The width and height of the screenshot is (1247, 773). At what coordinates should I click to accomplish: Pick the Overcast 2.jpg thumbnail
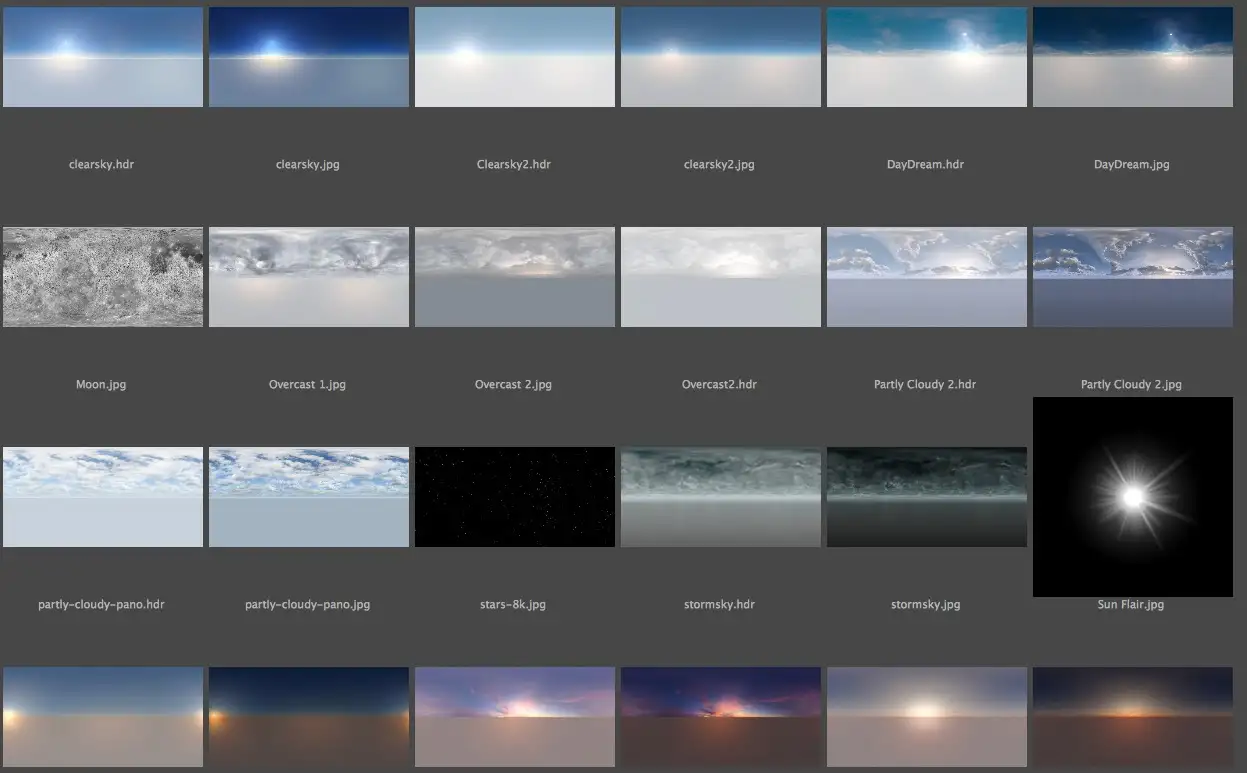point(515,277)
